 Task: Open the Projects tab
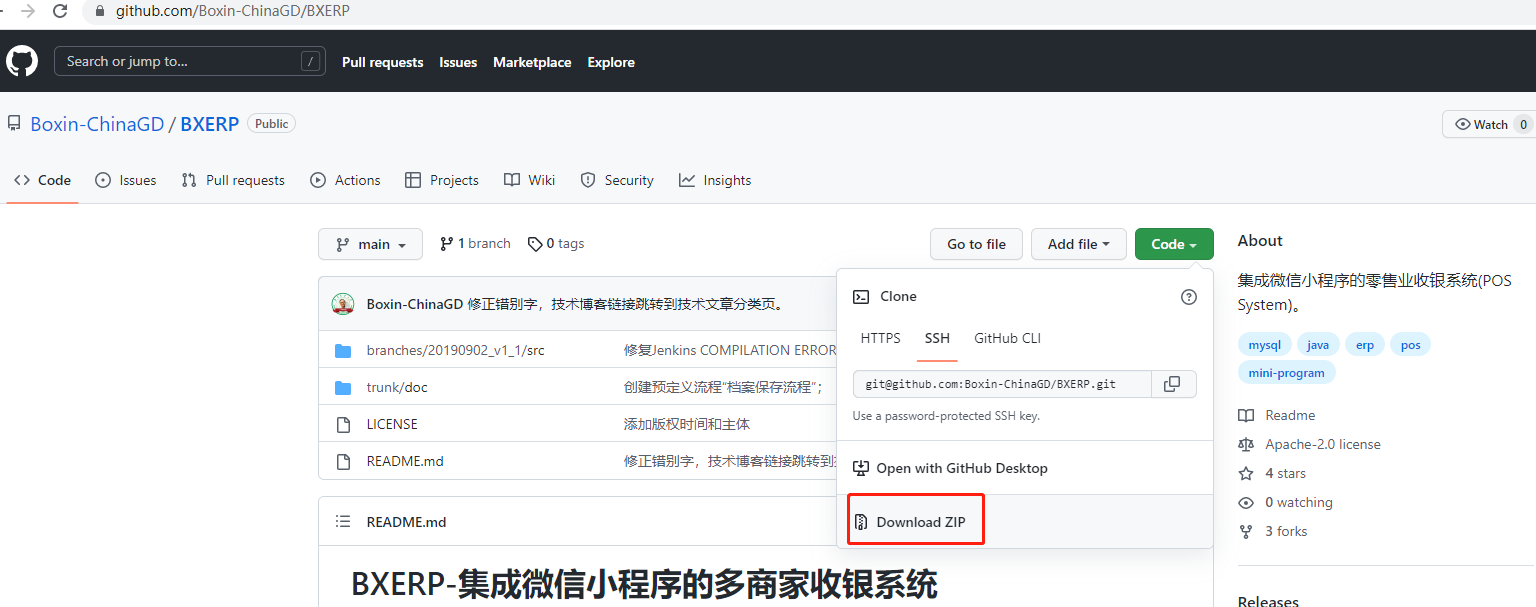(442, 180)
